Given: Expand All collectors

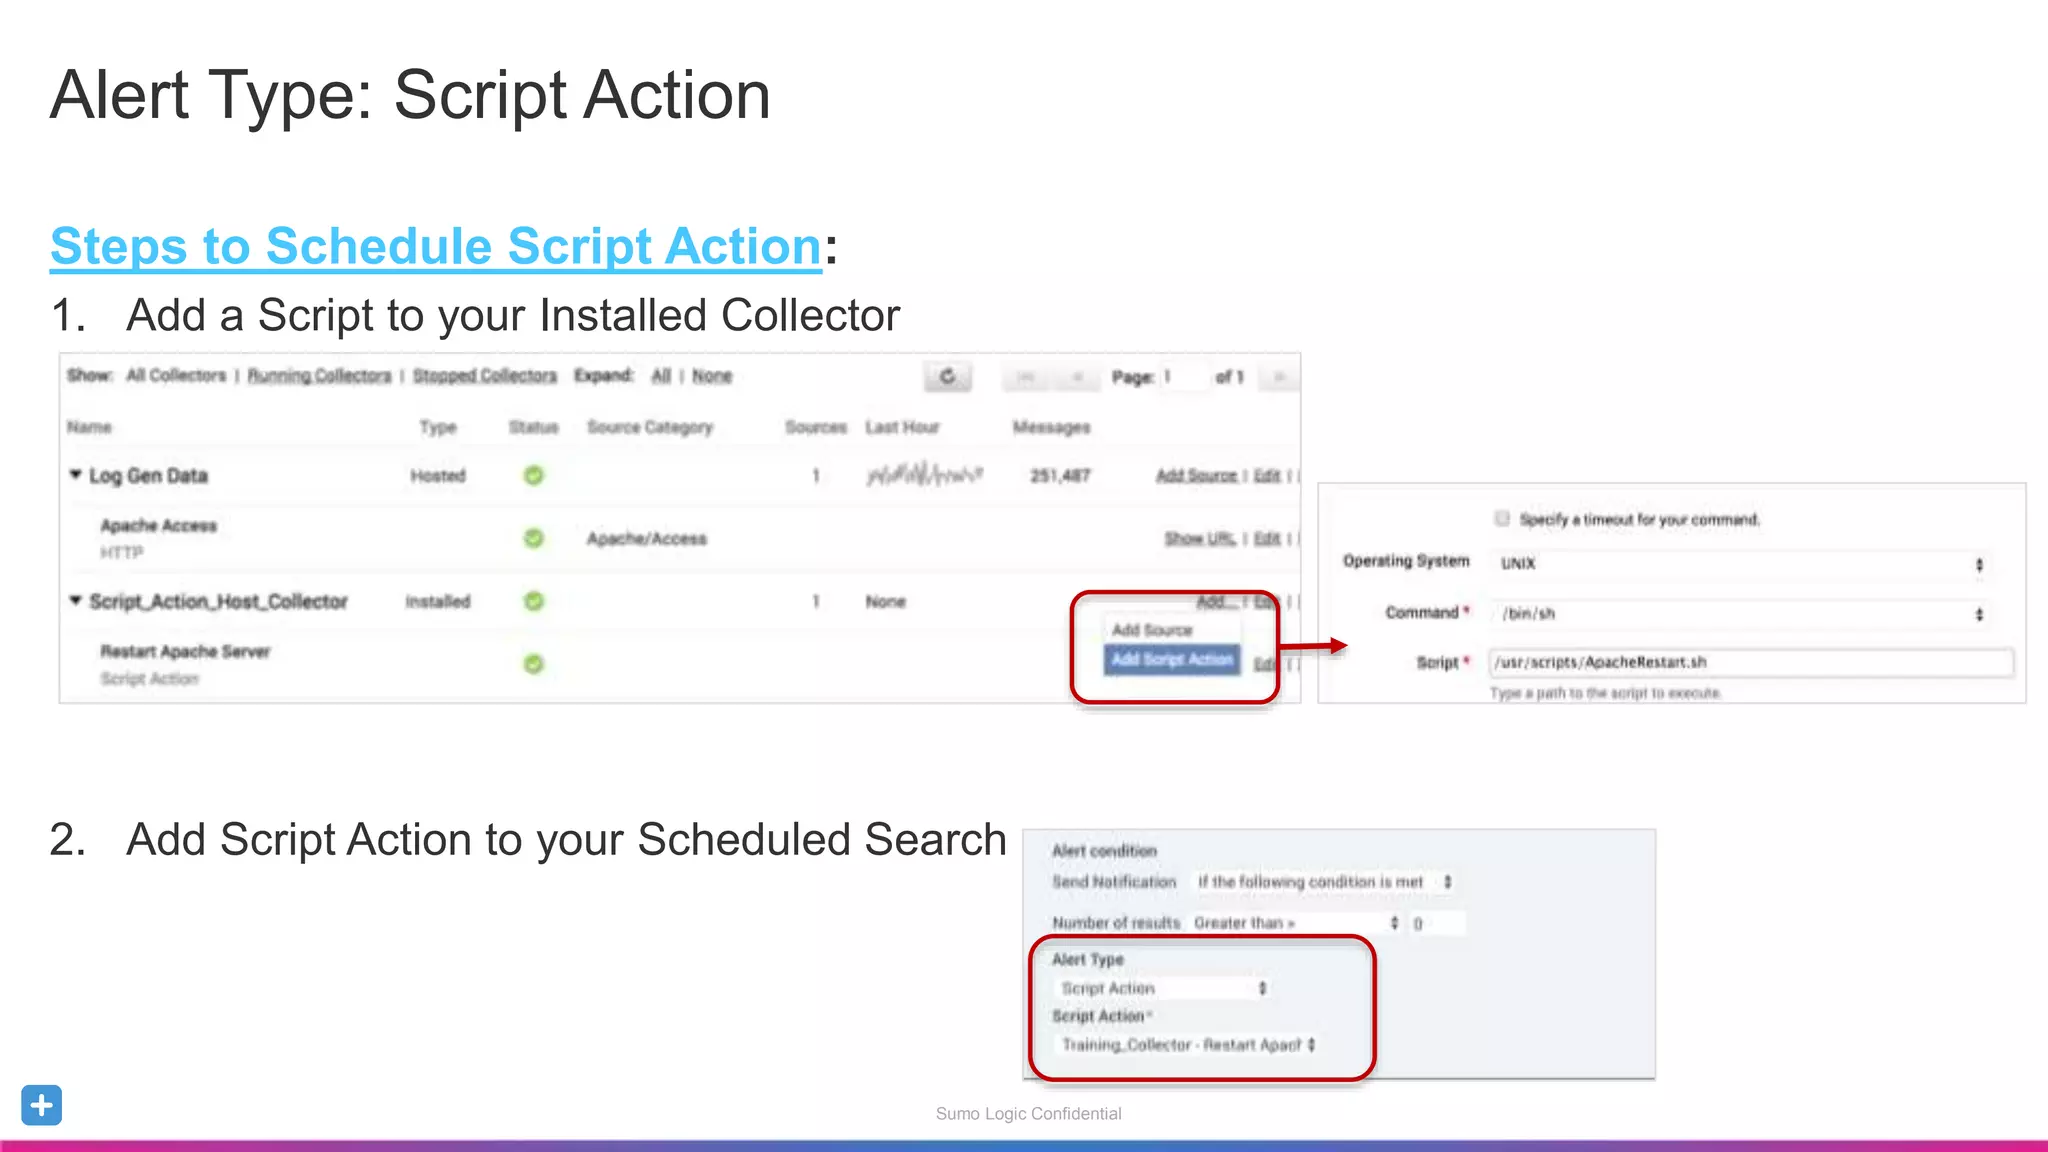Looking at the screenshot, I should pyautogui.click(x=661, y=375).
